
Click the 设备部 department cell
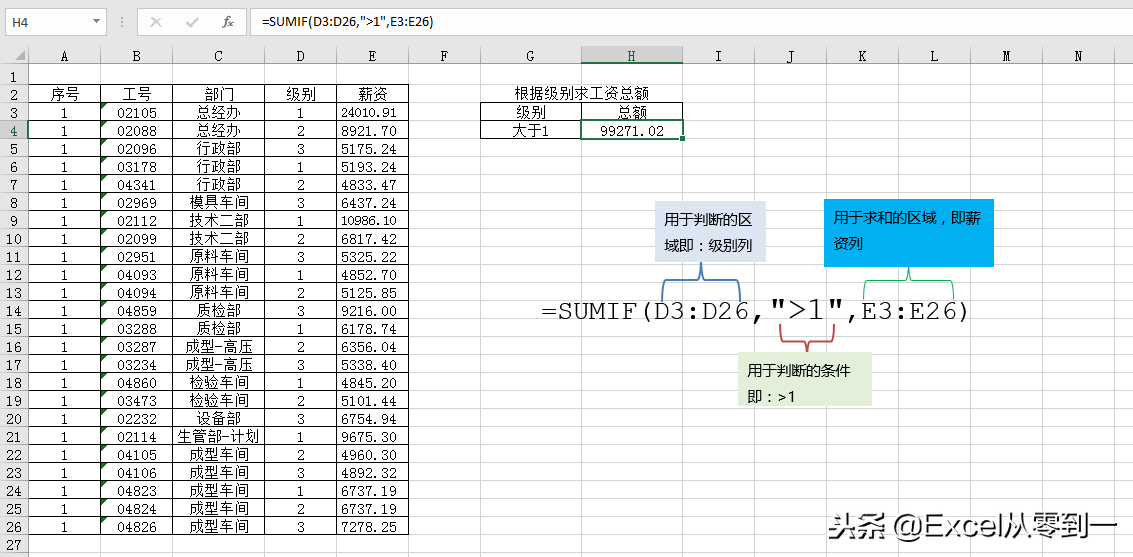(218, 418)
